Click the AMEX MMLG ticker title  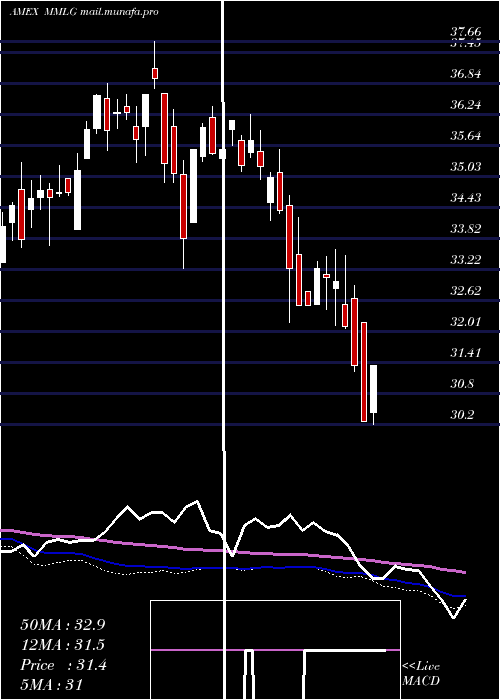point(44,12)
